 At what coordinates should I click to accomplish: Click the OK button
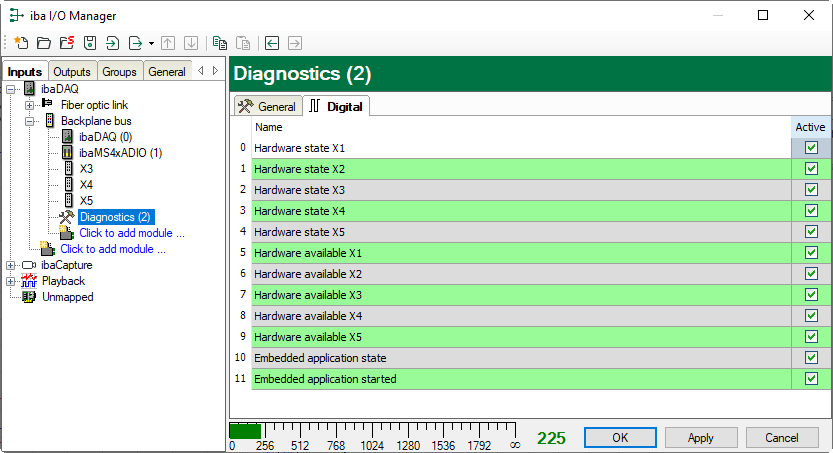[620, 438]
